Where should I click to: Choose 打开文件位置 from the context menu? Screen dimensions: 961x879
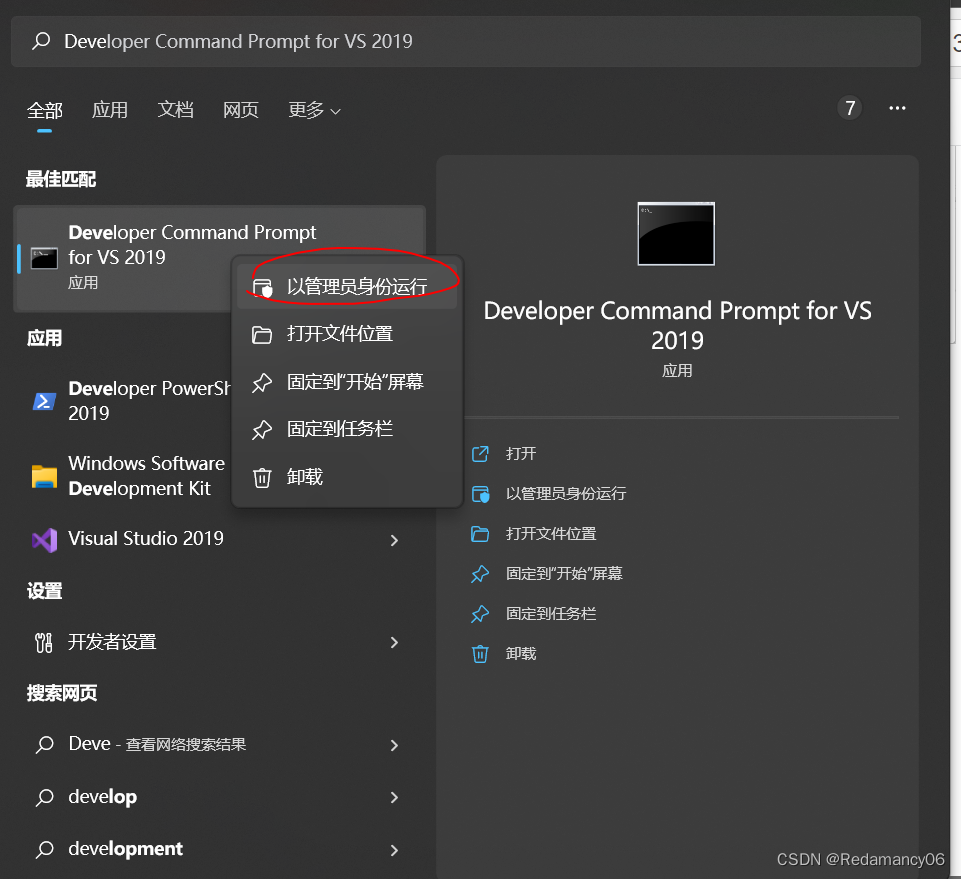point(339,334)
